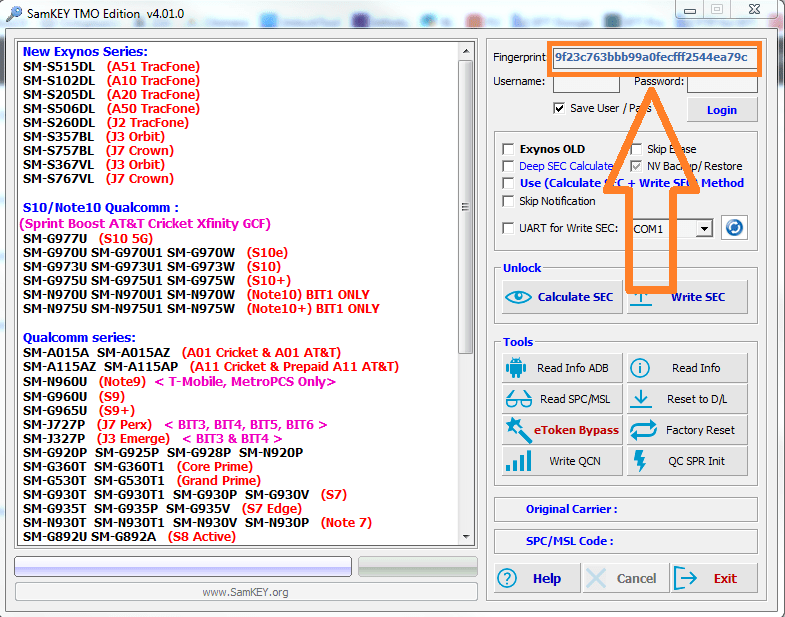The width and height of the screenshot is (785, 617).
Task: Click the Calculate SEC eye icon
Action: pyautogui.click(x=518, y=297)
